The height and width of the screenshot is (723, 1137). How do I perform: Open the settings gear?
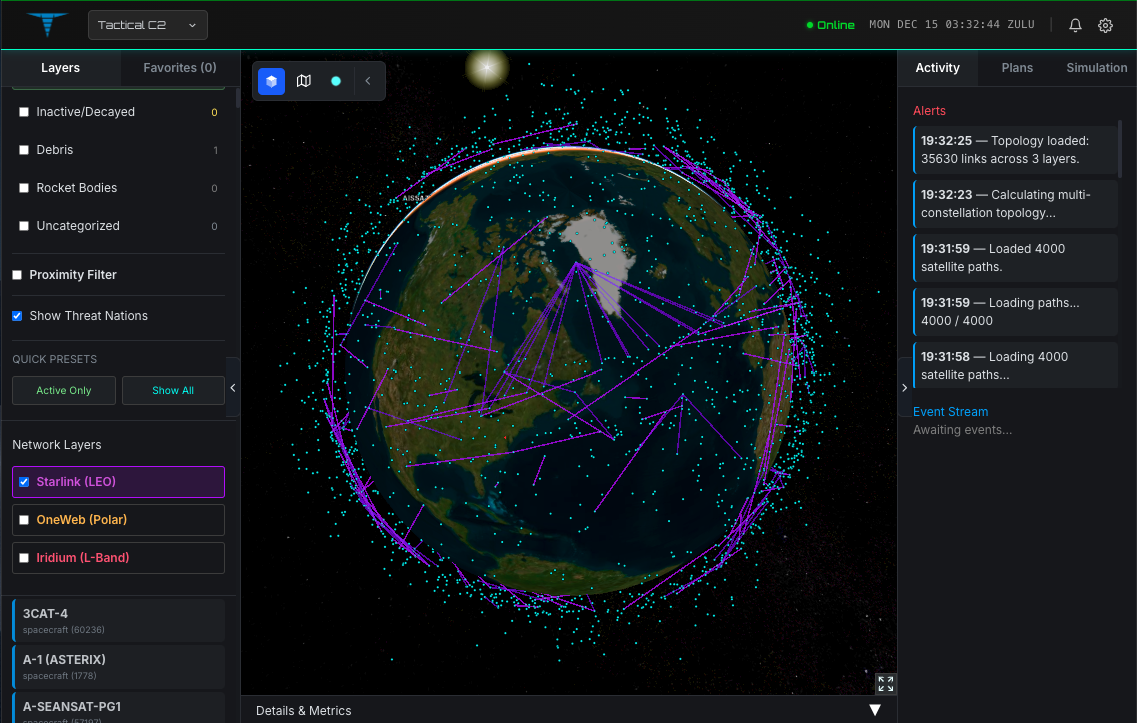click(1105, 25)
